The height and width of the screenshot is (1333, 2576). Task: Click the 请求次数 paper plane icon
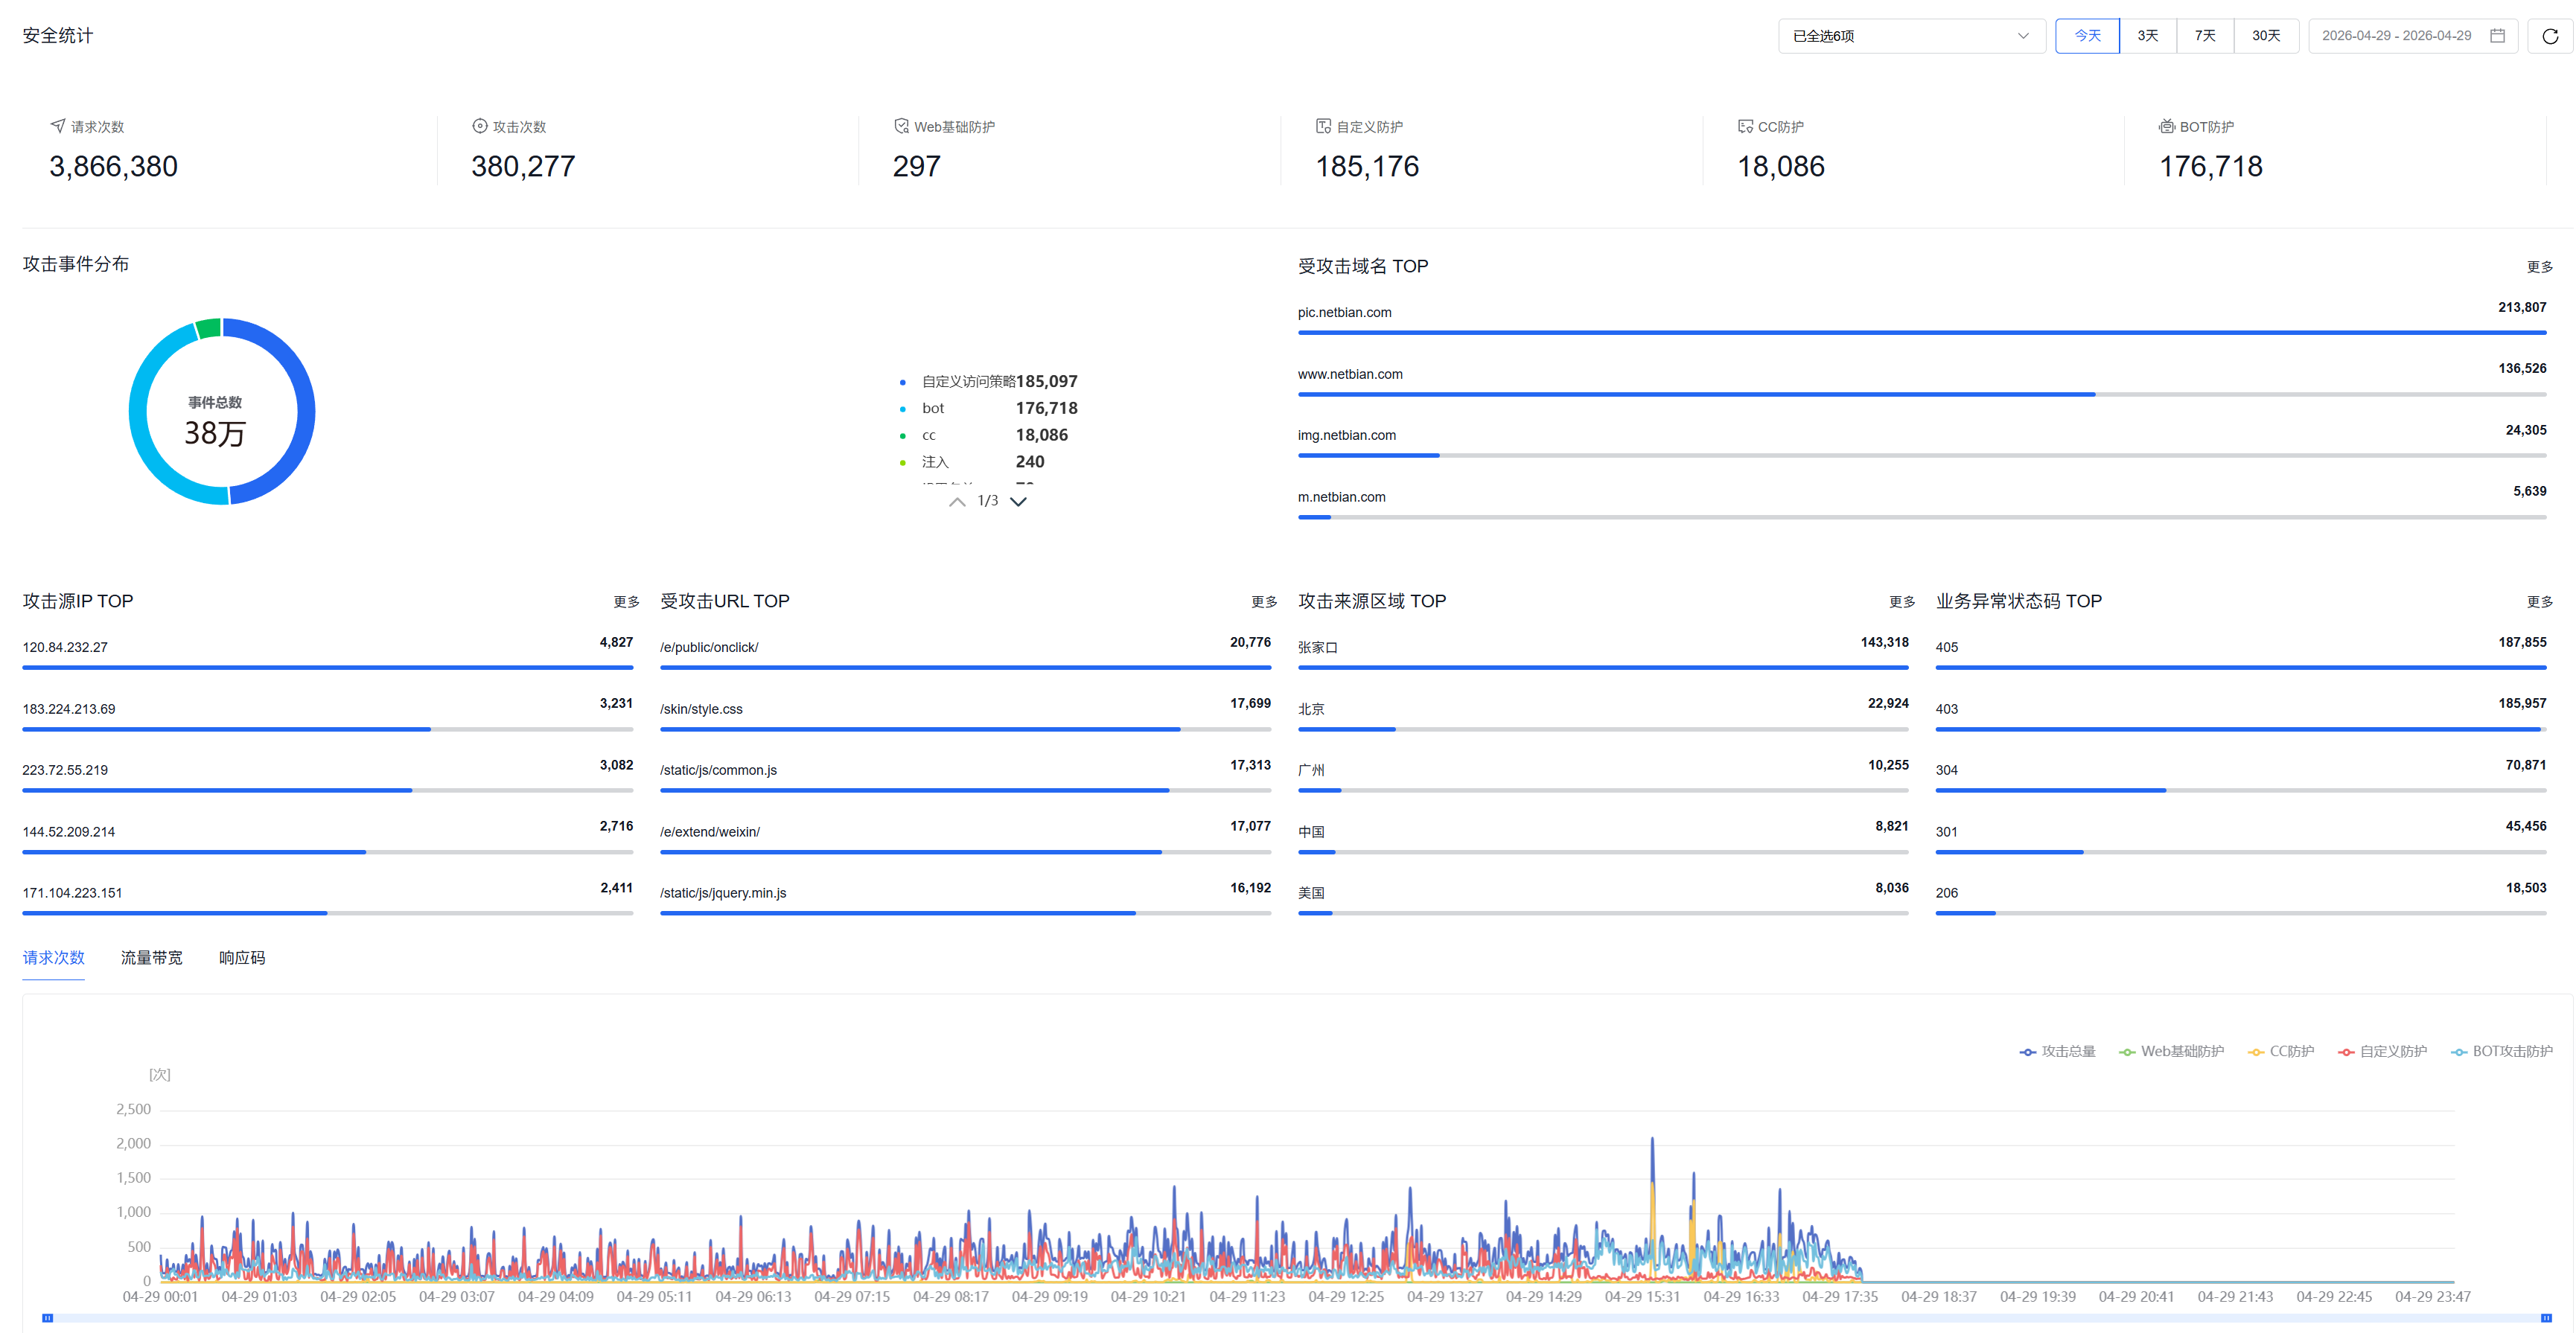pos(57,126)
